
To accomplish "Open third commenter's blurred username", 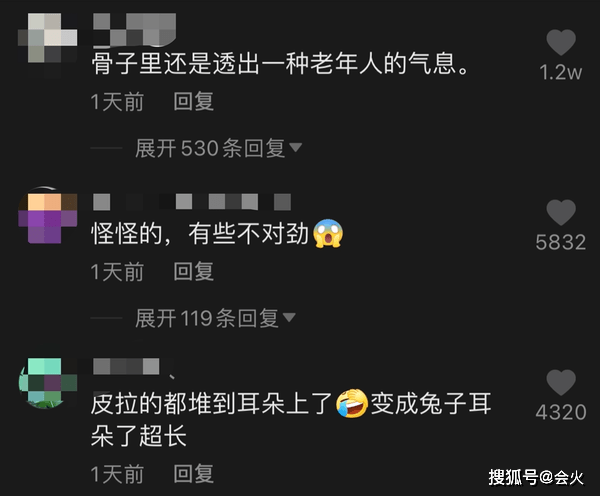I will coord(126,366).
